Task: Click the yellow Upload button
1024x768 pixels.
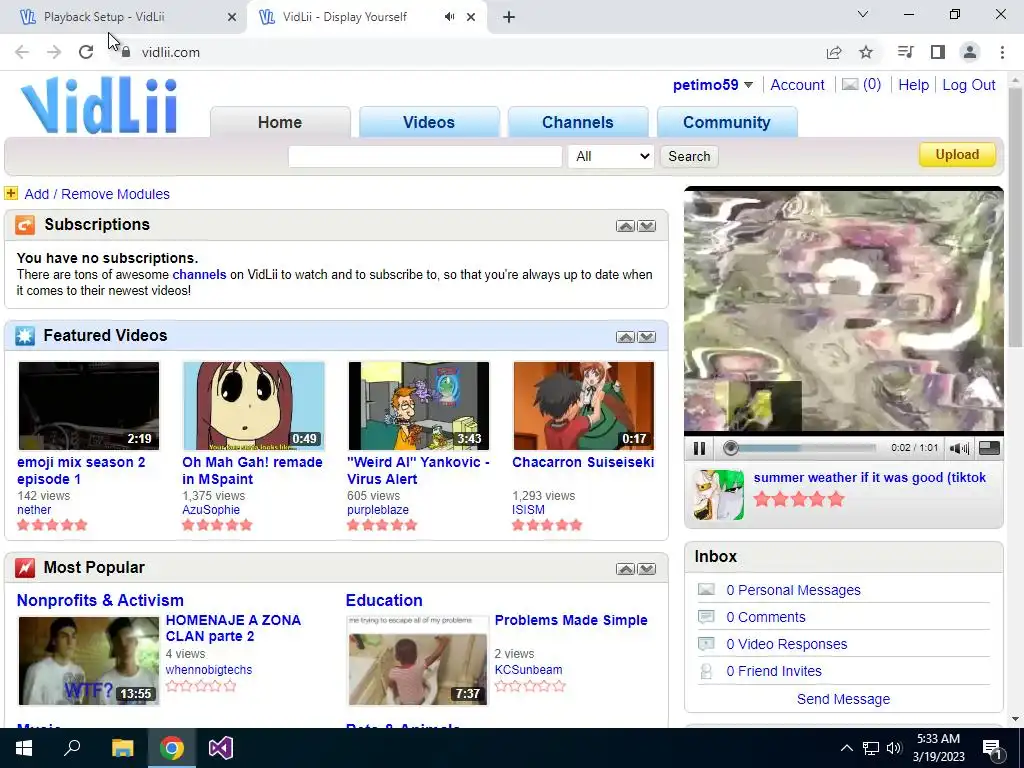Action: [x=957, y=155]
